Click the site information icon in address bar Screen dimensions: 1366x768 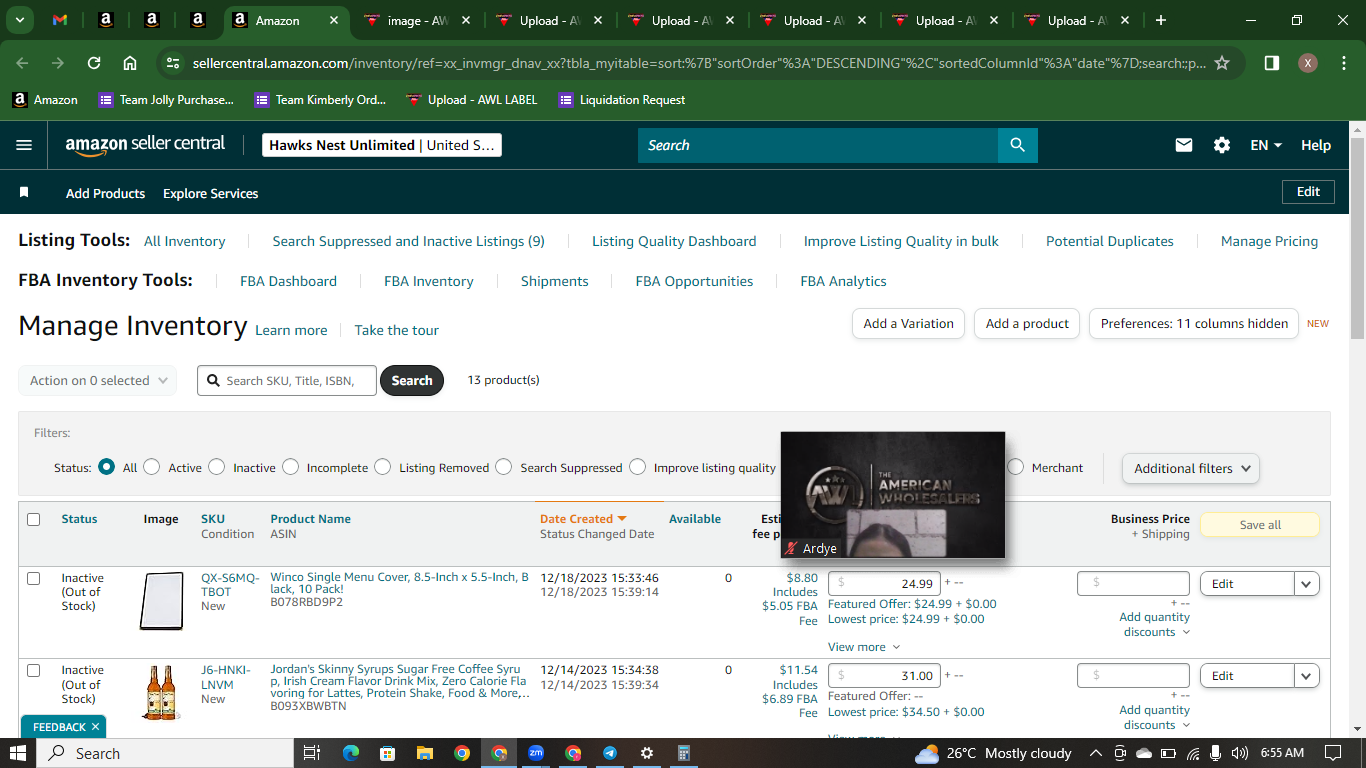173,63
